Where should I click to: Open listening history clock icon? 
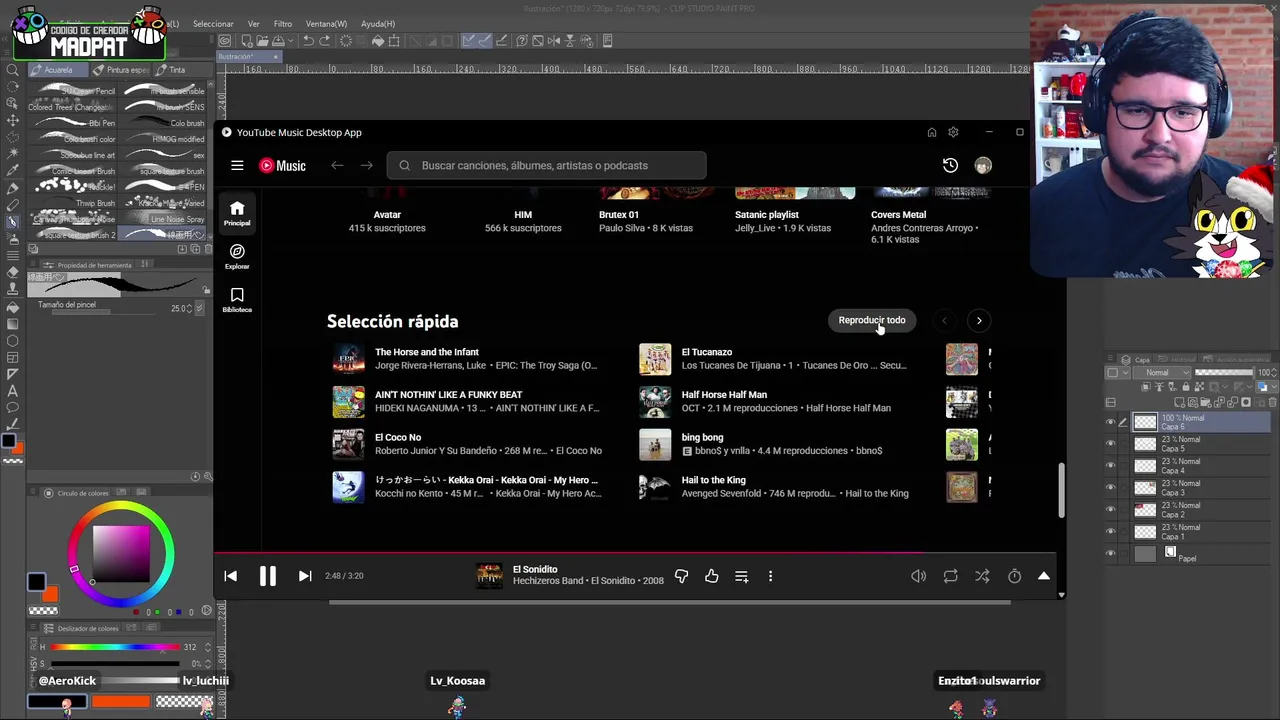(x=950, y=166)
